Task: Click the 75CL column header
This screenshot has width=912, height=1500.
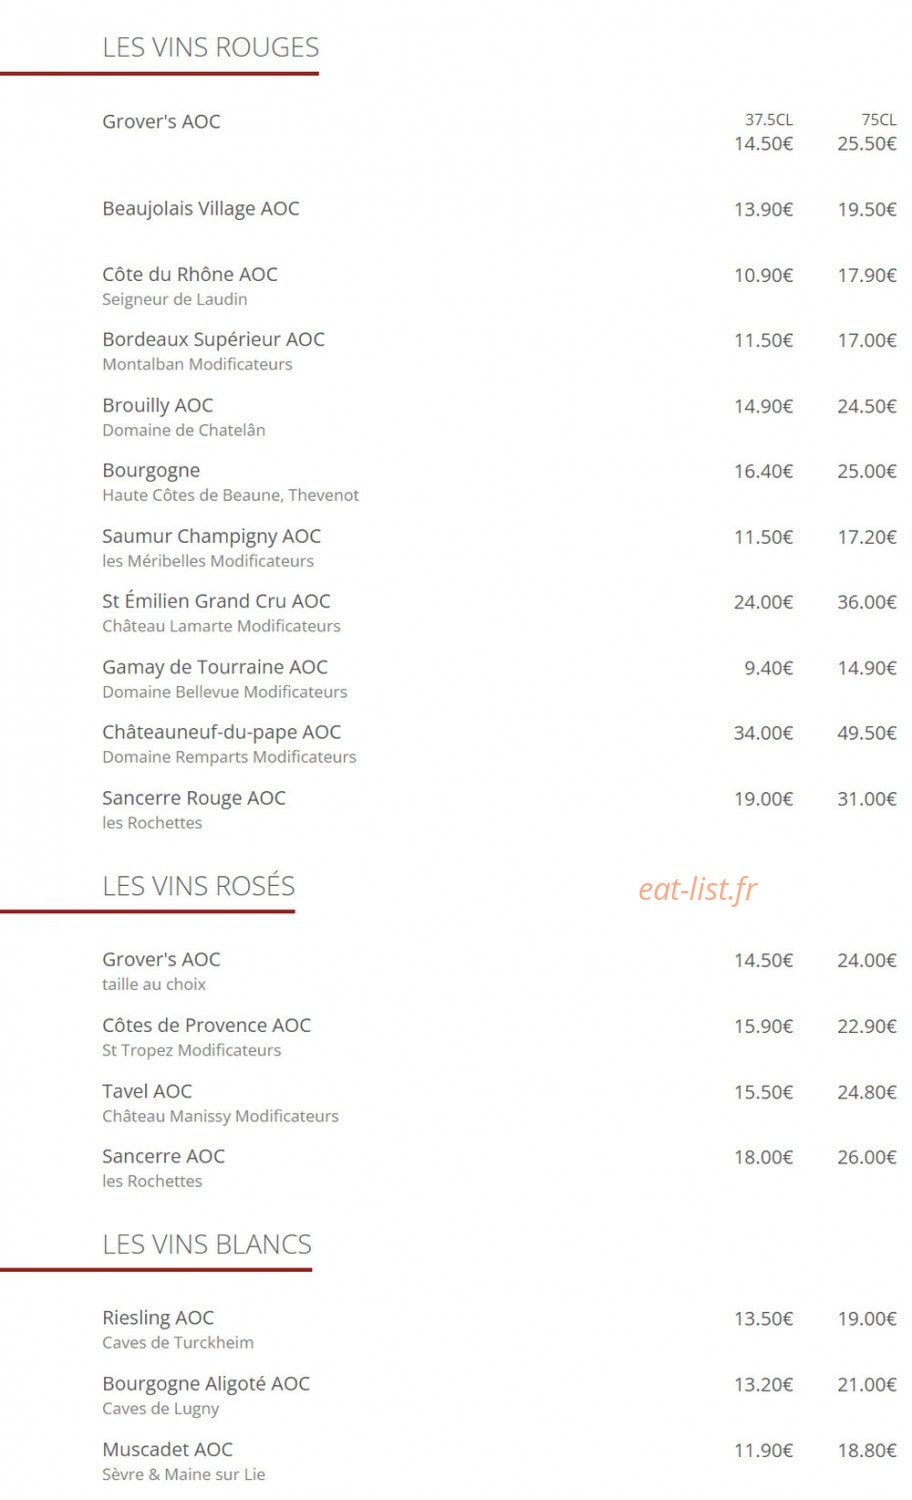Action: 879,119
